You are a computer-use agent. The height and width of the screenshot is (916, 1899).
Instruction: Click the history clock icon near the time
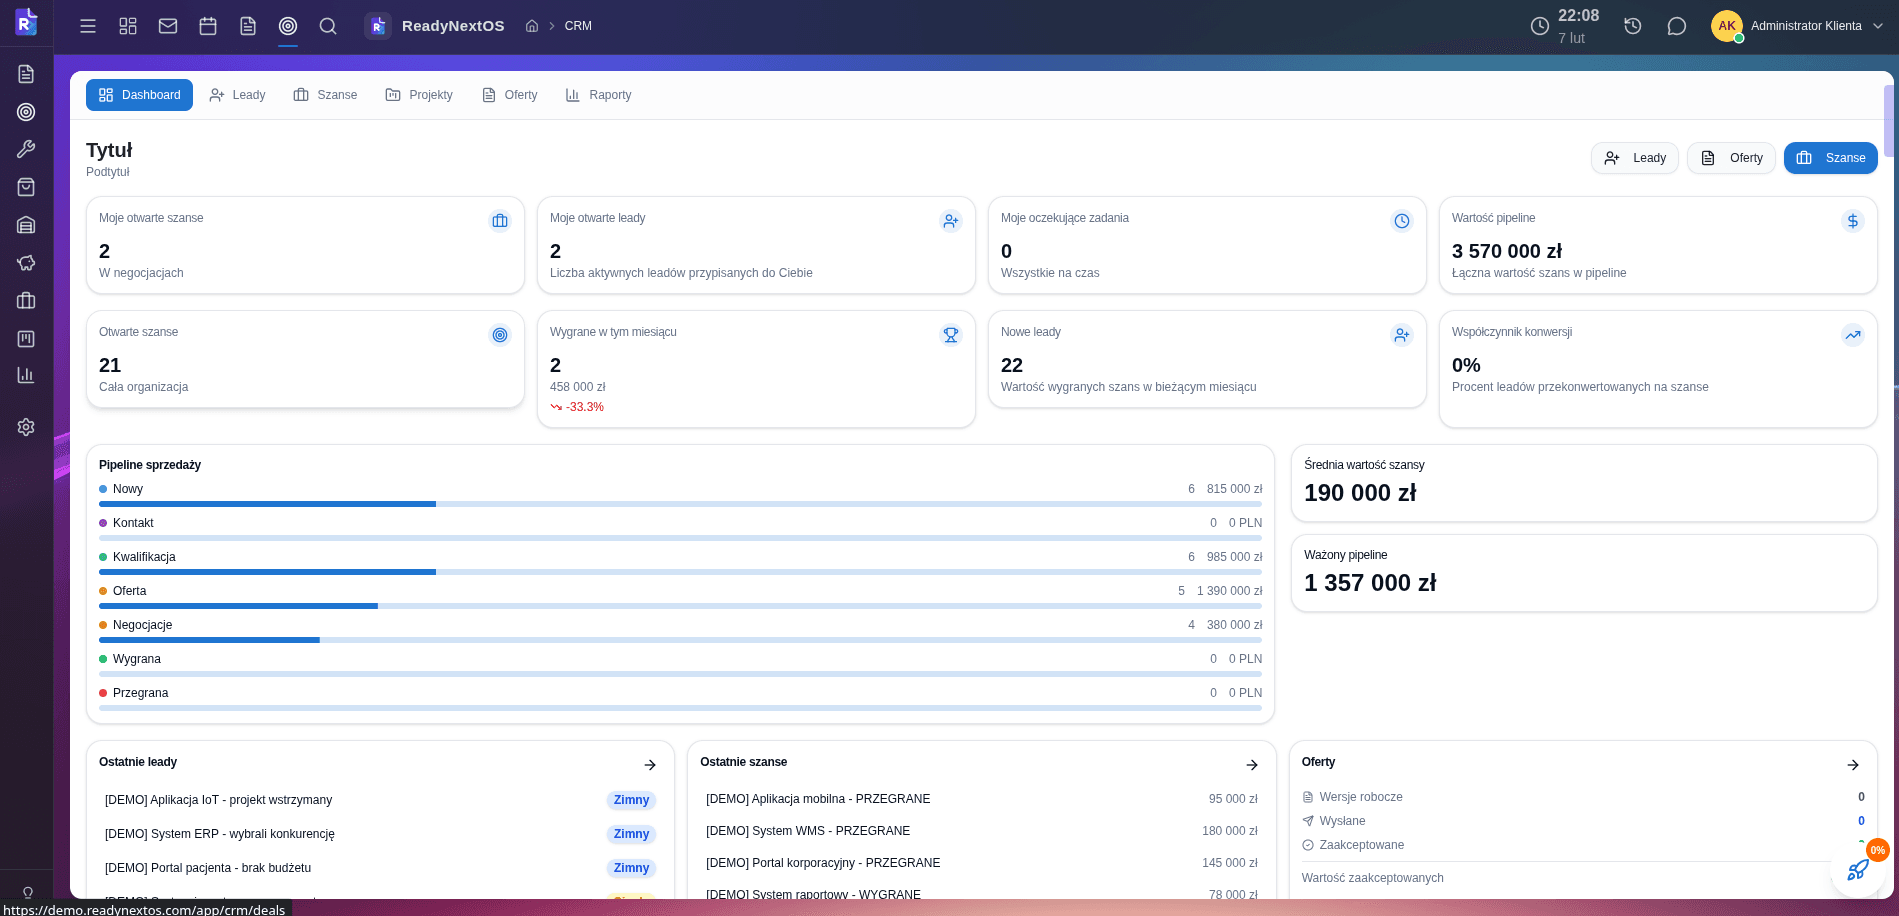click(x=1633, y=26)
